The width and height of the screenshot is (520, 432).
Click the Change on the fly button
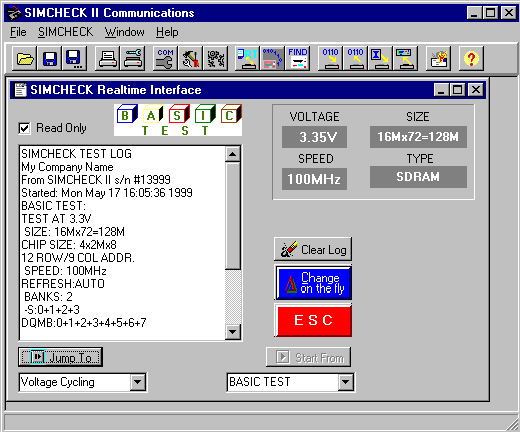coord(313,283)
